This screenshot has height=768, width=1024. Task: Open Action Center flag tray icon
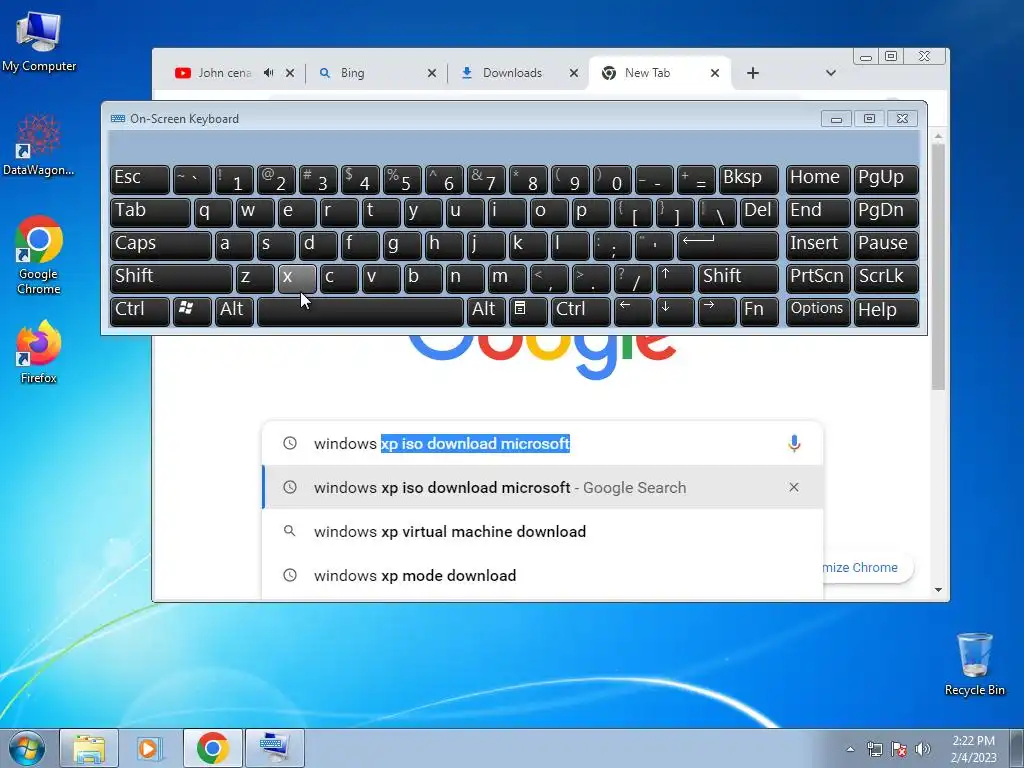click(899, 749)
